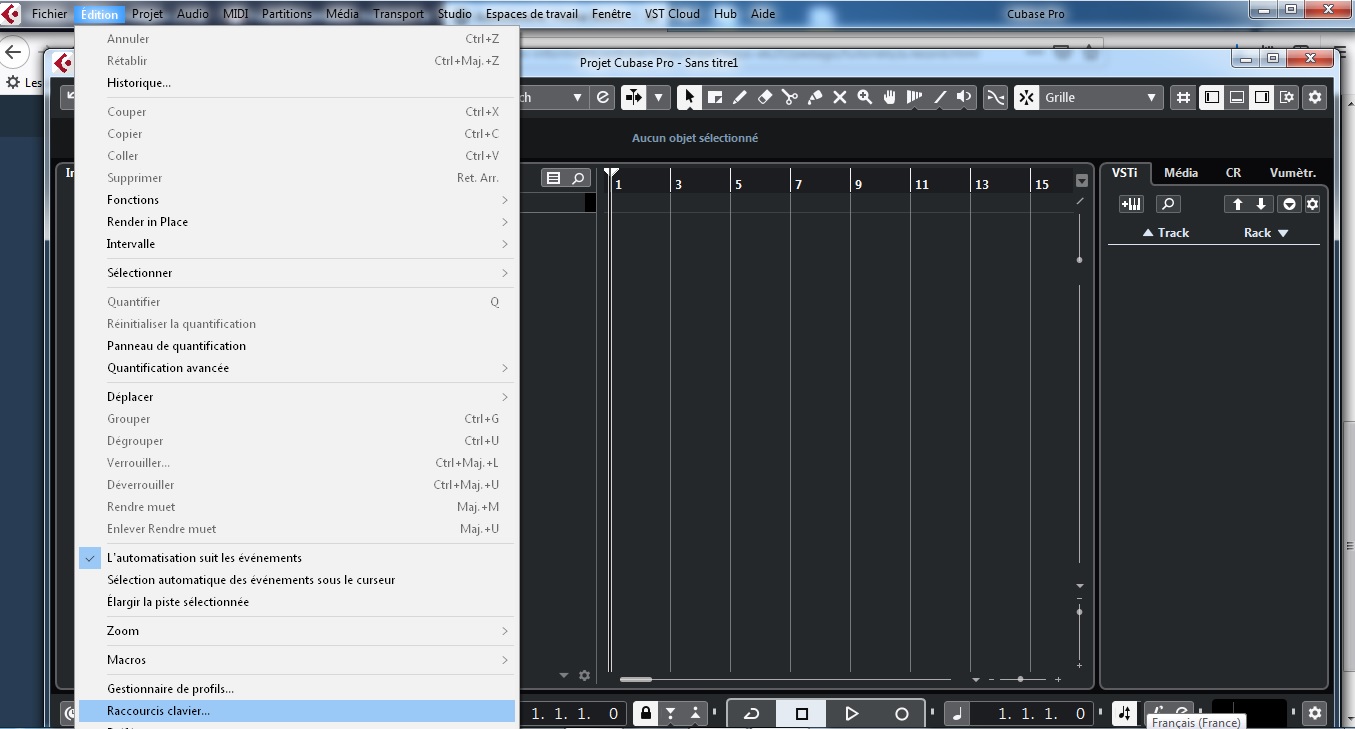Open track list preset list icon
The height and width of the screenshot is (729, 1355).
click(554, 178)
